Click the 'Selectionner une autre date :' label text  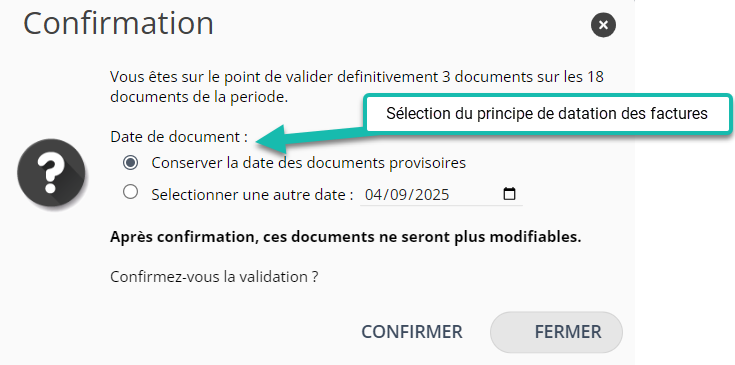tap(252, 194)
